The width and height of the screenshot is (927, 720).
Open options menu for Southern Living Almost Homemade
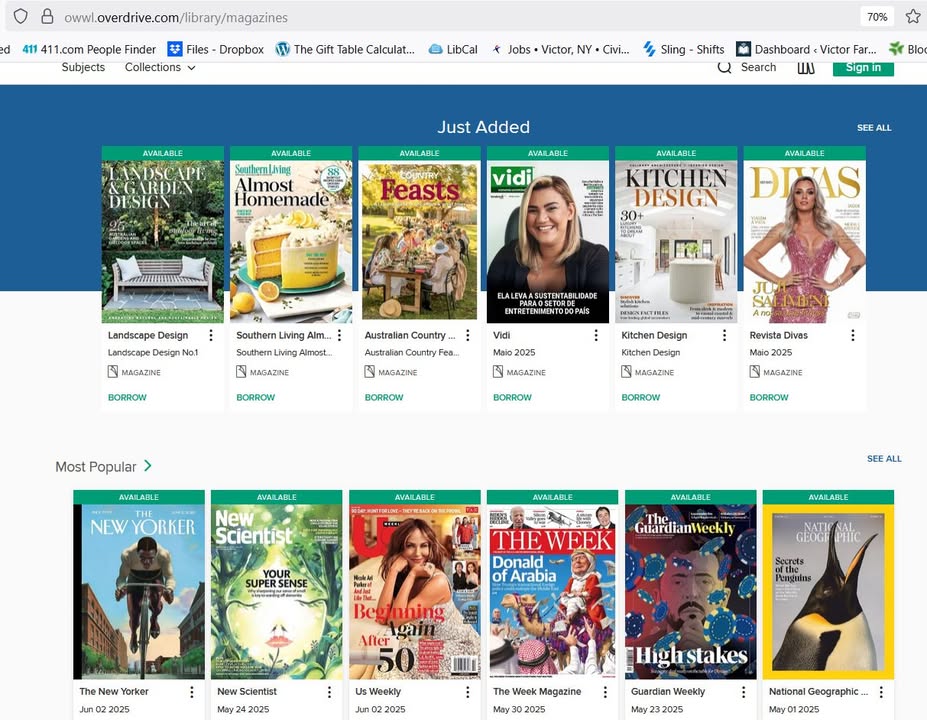pos(339,336)
